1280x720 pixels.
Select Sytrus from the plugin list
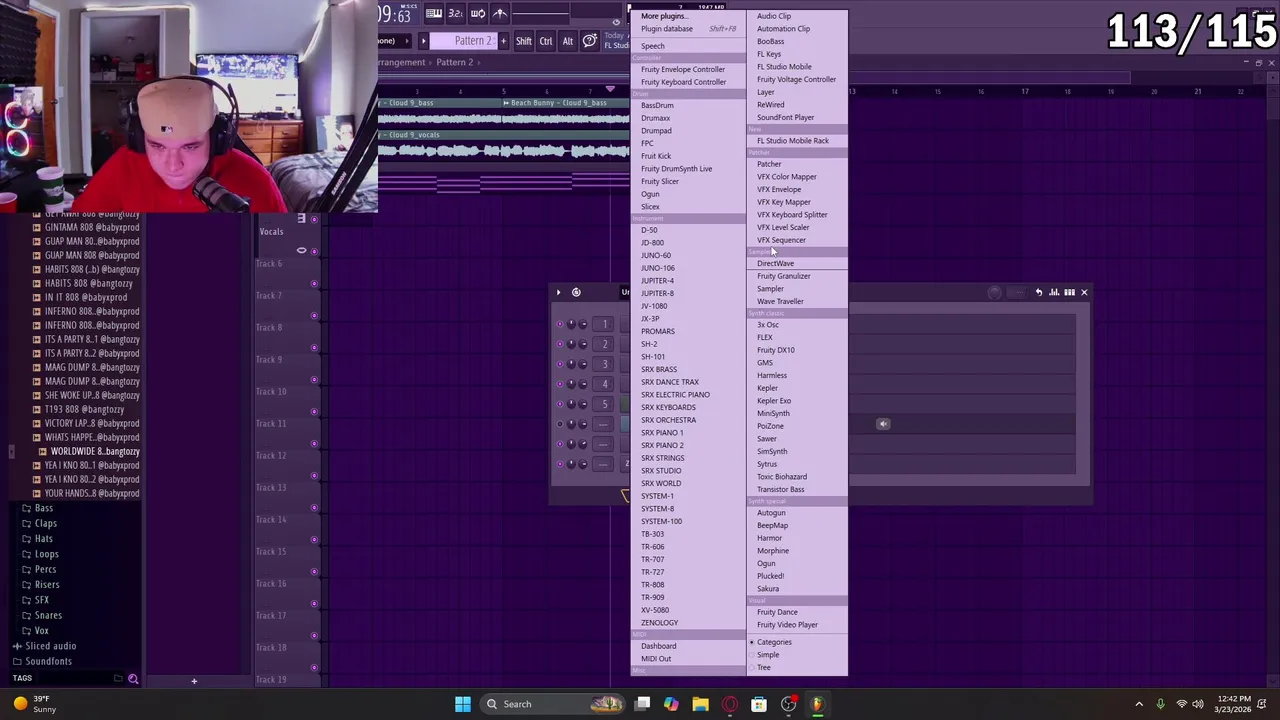767,464
